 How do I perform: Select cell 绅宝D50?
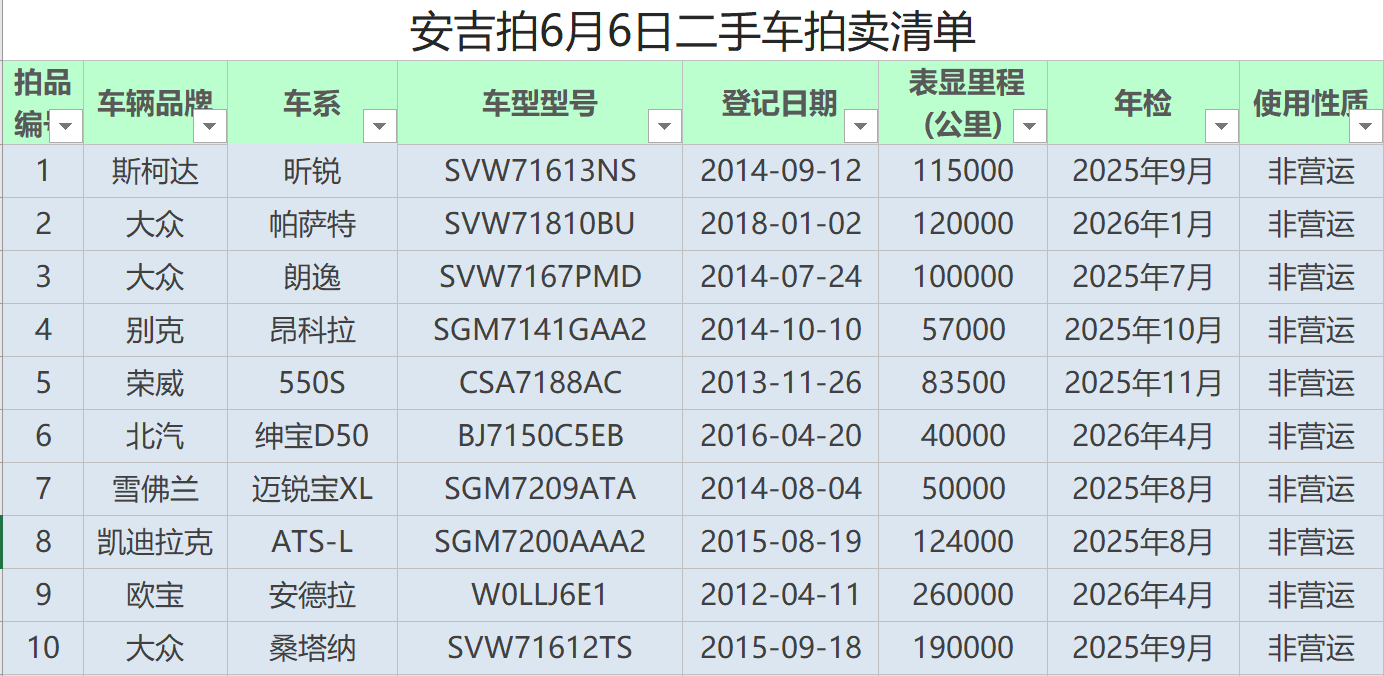tap(312, 436)
